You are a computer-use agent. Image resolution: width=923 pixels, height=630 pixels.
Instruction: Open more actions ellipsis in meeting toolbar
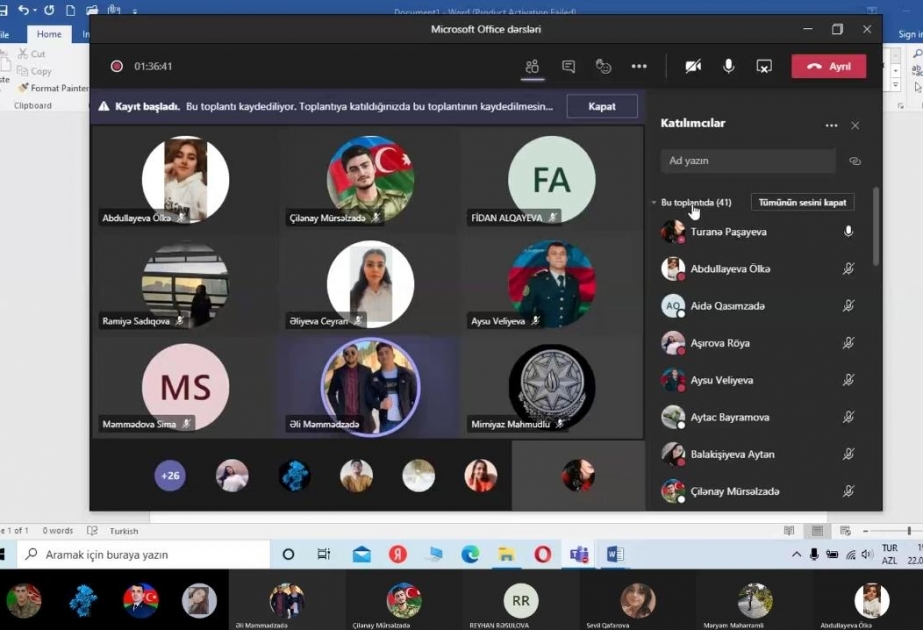(639, 67)
